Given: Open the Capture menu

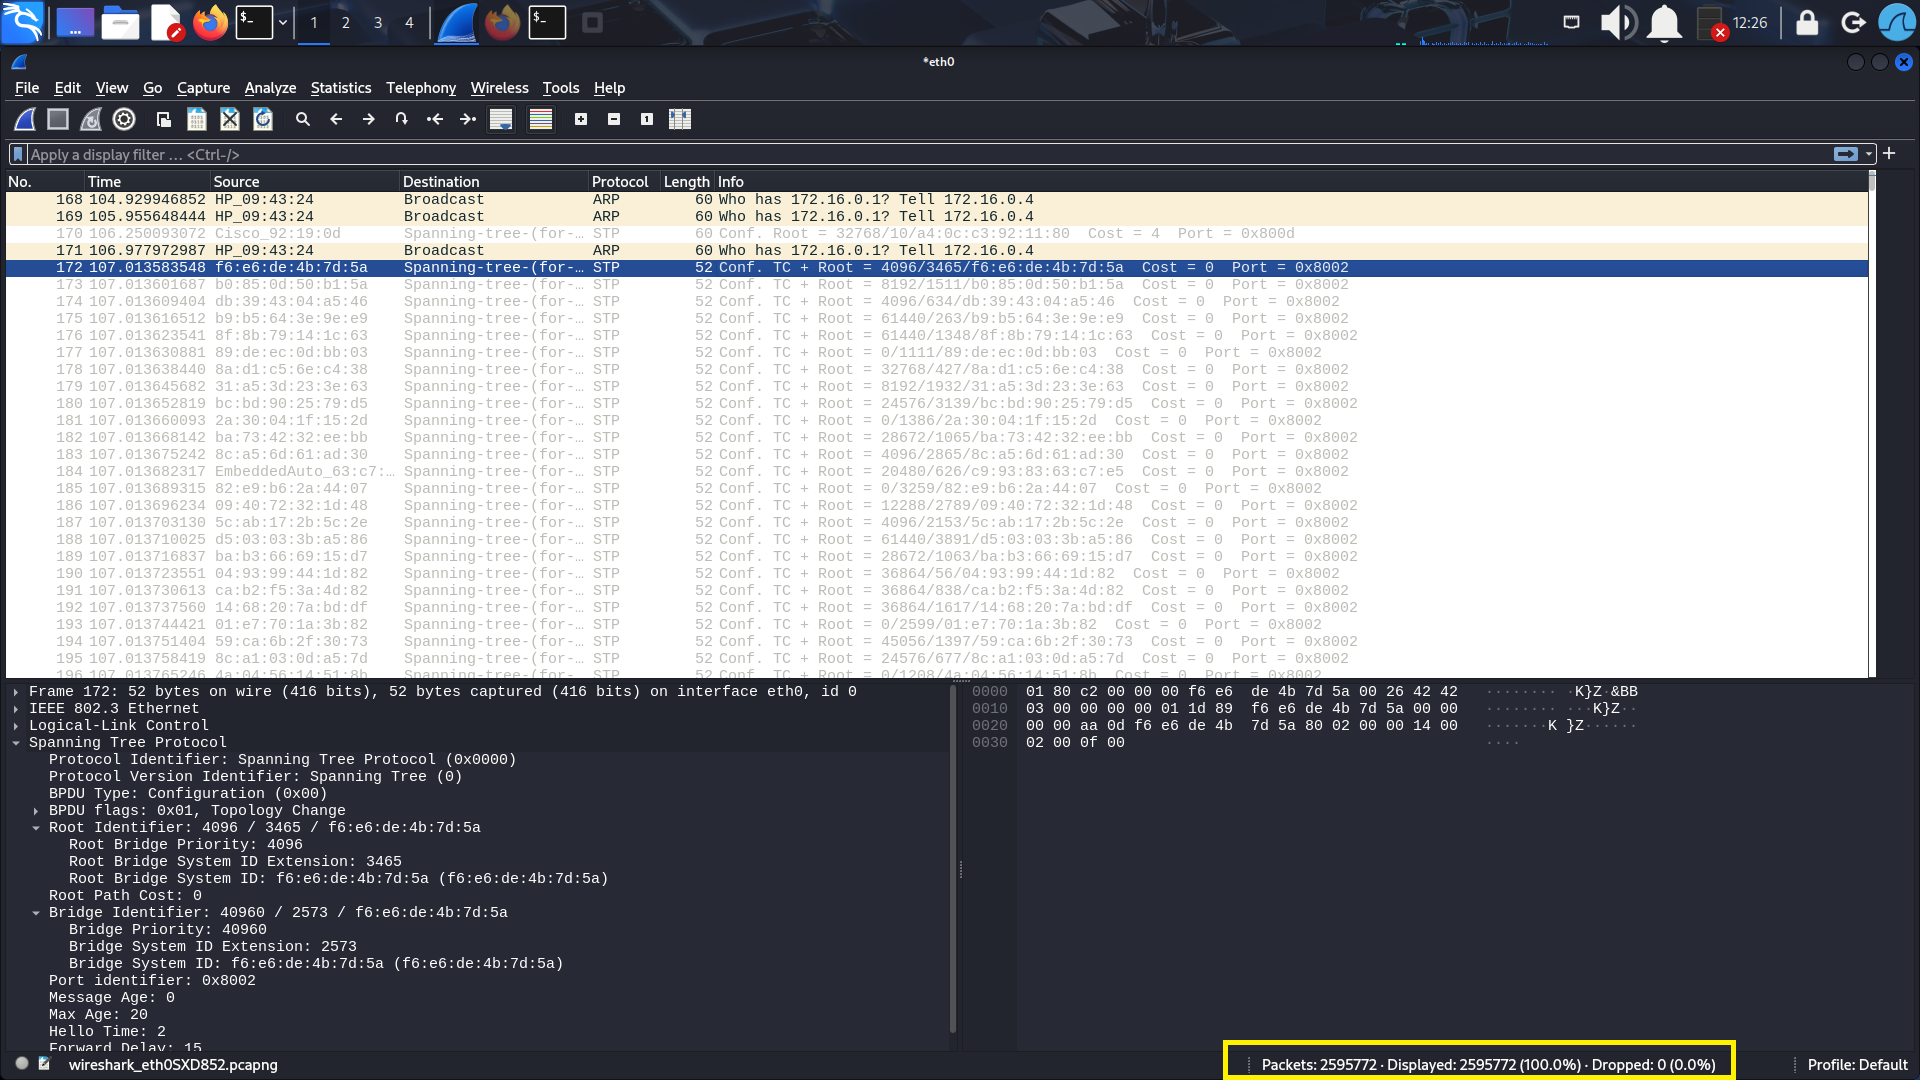Looking at the screenshot, I should pyautogui.click(x=203, y=88).
